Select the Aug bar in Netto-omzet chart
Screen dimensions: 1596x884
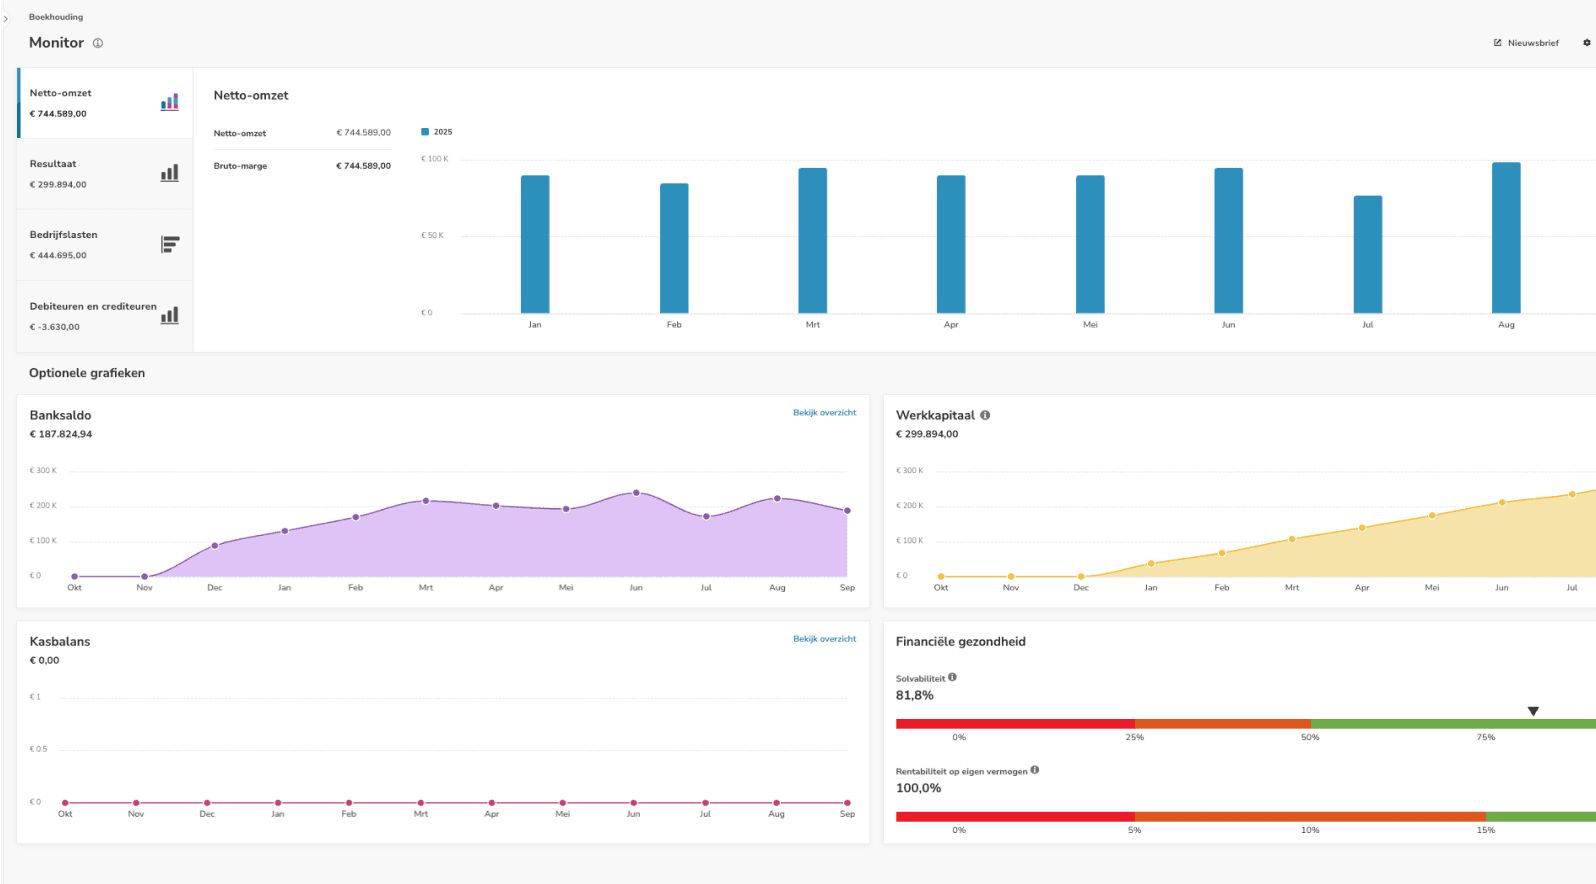pyautogui.click(x=1506, y=238)
